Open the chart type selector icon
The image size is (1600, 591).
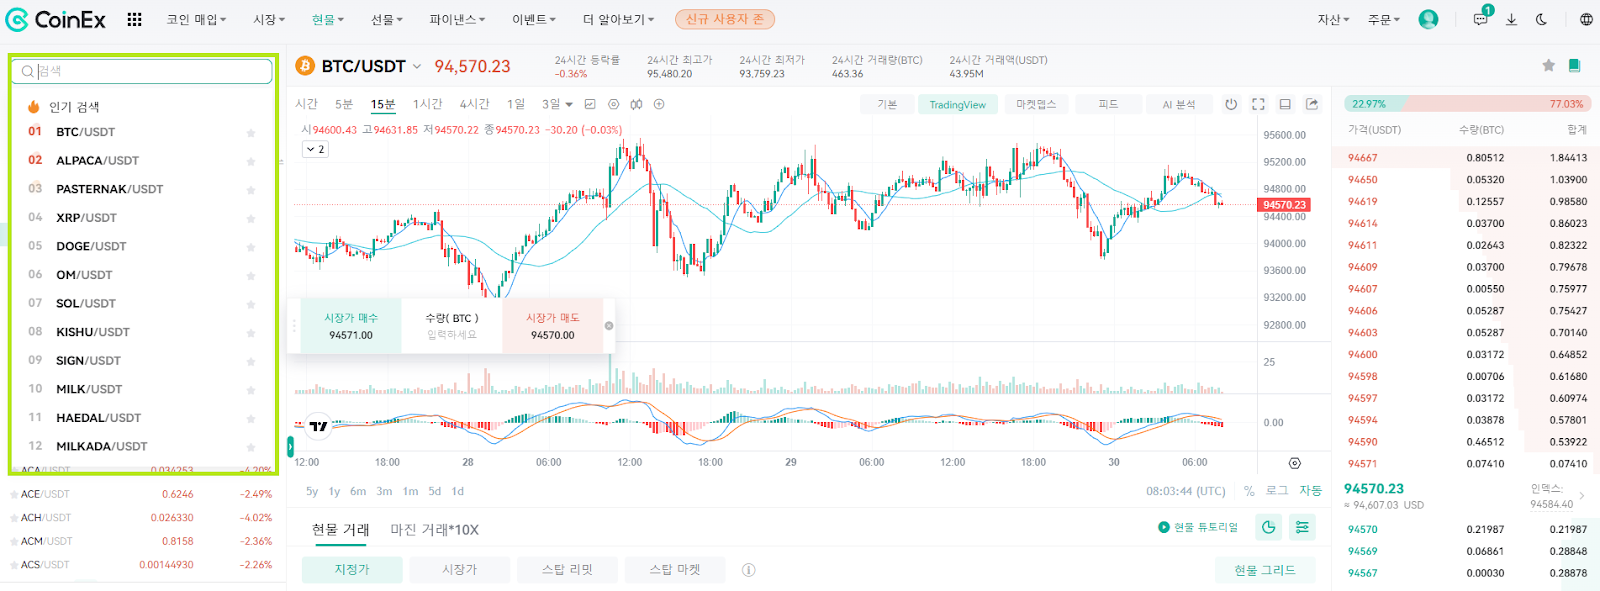click(590, 104)
